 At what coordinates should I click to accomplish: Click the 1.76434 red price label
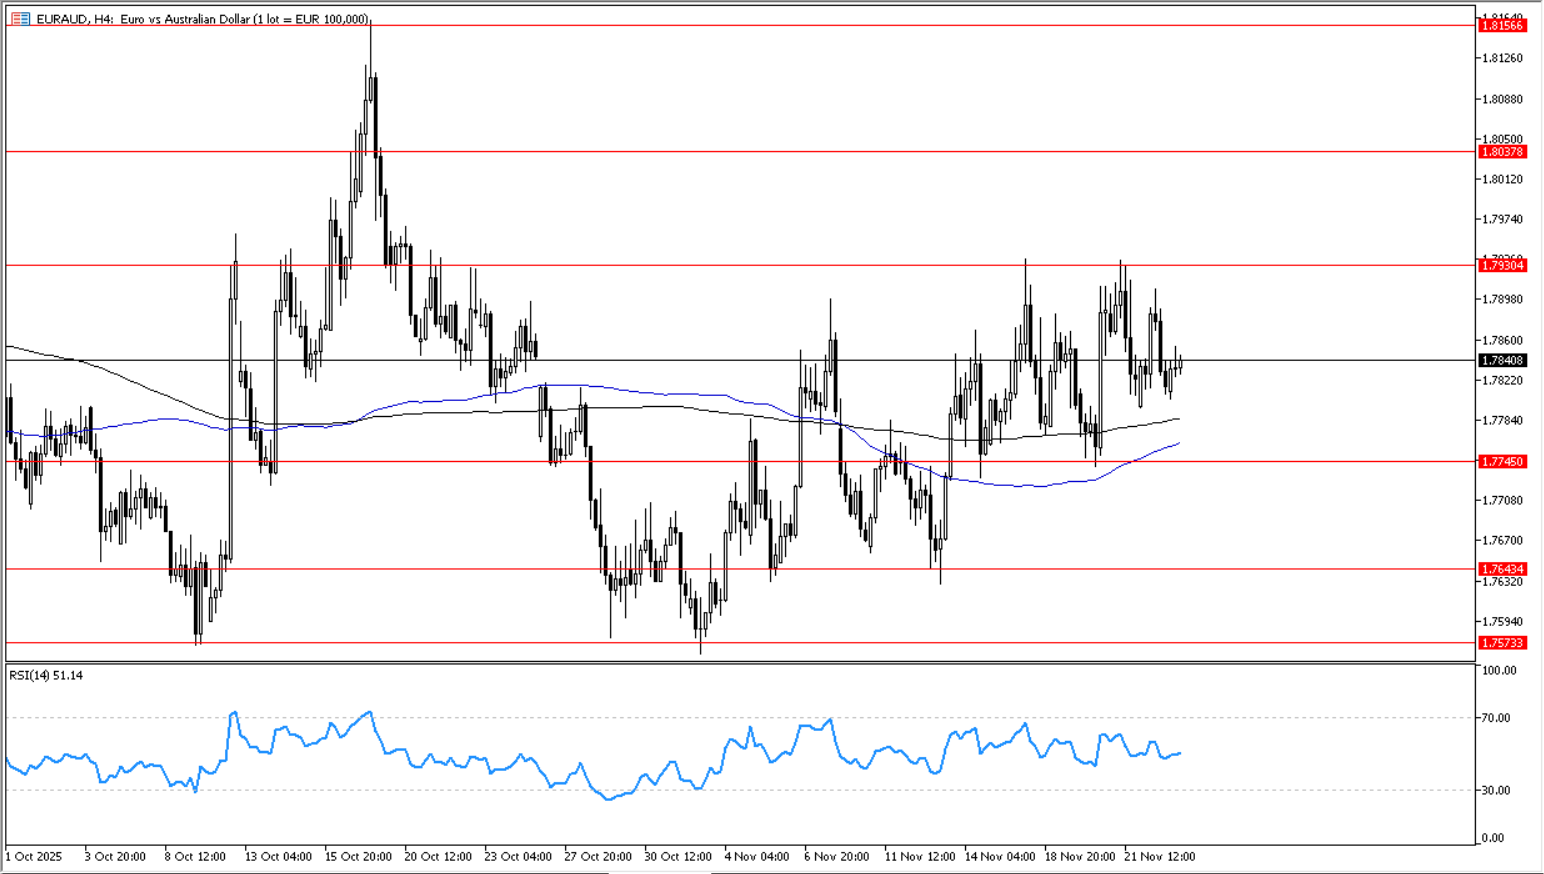pos(1501,569)
